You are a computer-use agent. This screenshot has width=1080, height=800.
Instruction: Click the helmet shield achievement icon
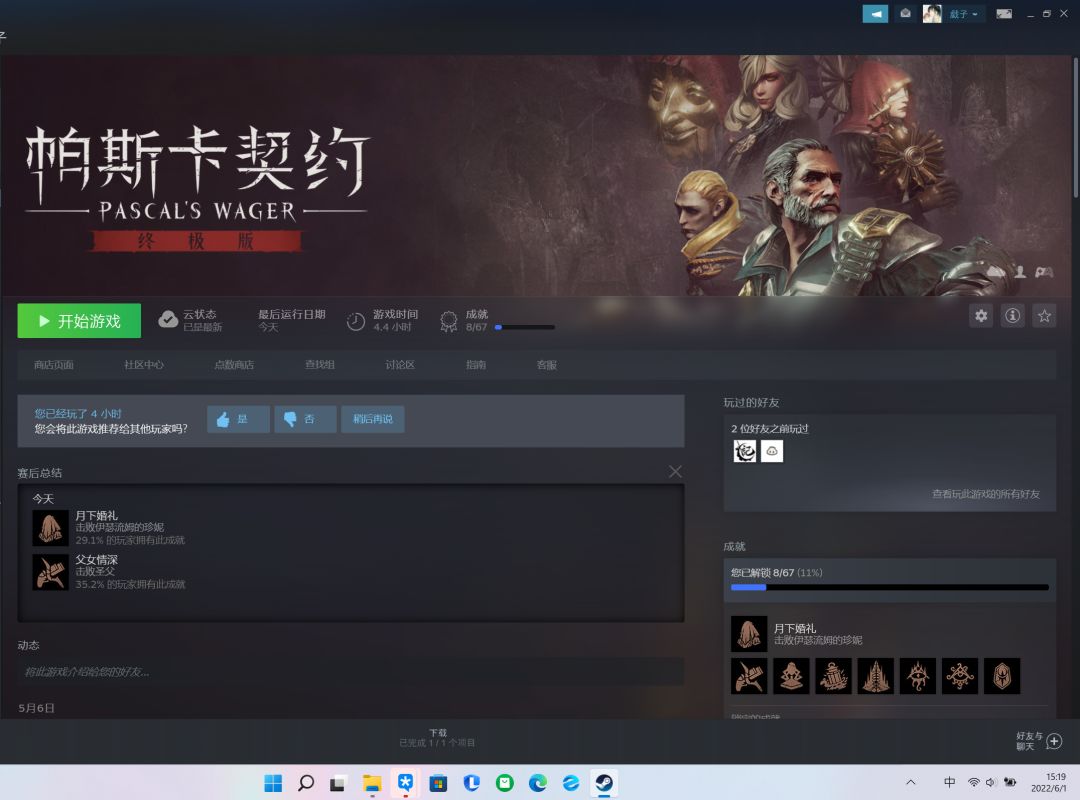coord(1002,676)
